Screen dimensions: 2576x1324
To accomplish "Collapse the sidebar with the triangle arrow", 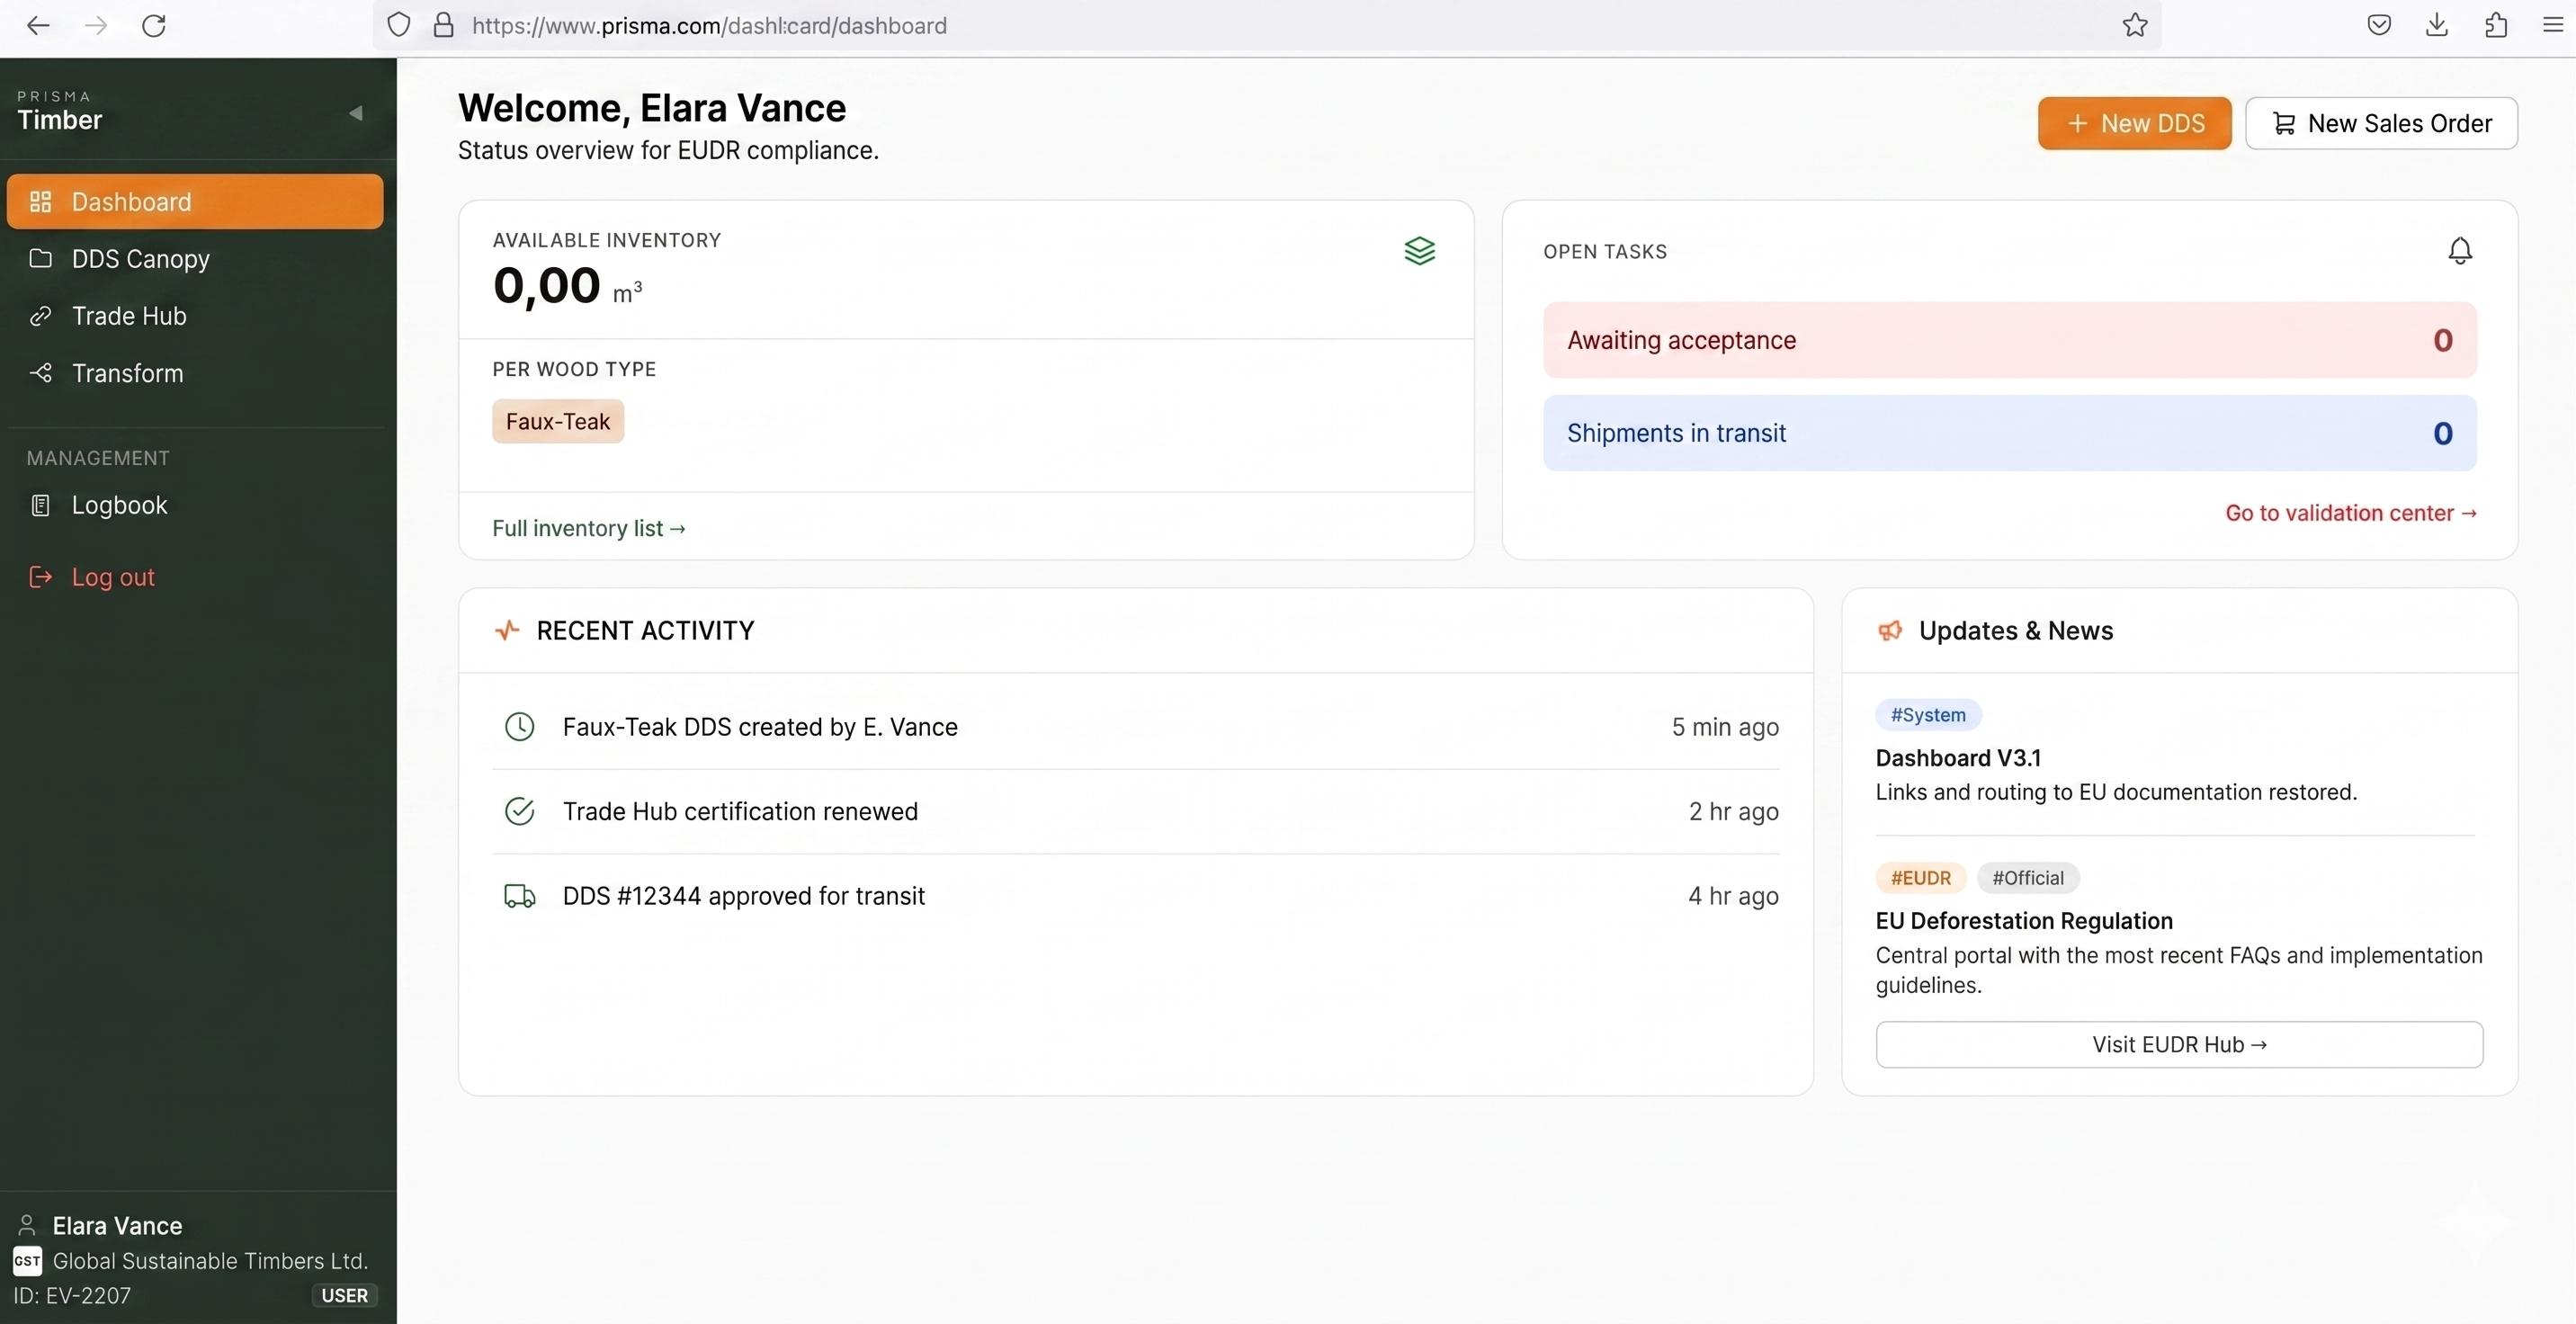I will (x=355, y=113).
